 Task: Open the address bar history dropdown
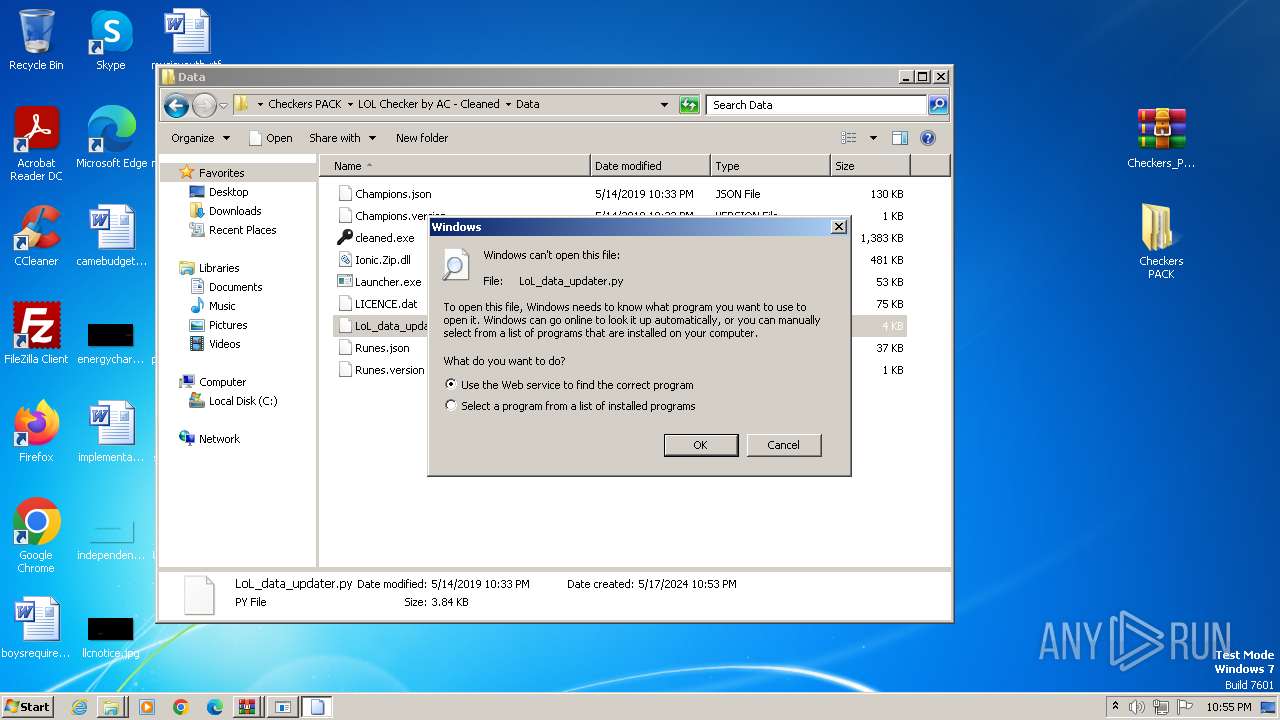click(x=665, y=104)
